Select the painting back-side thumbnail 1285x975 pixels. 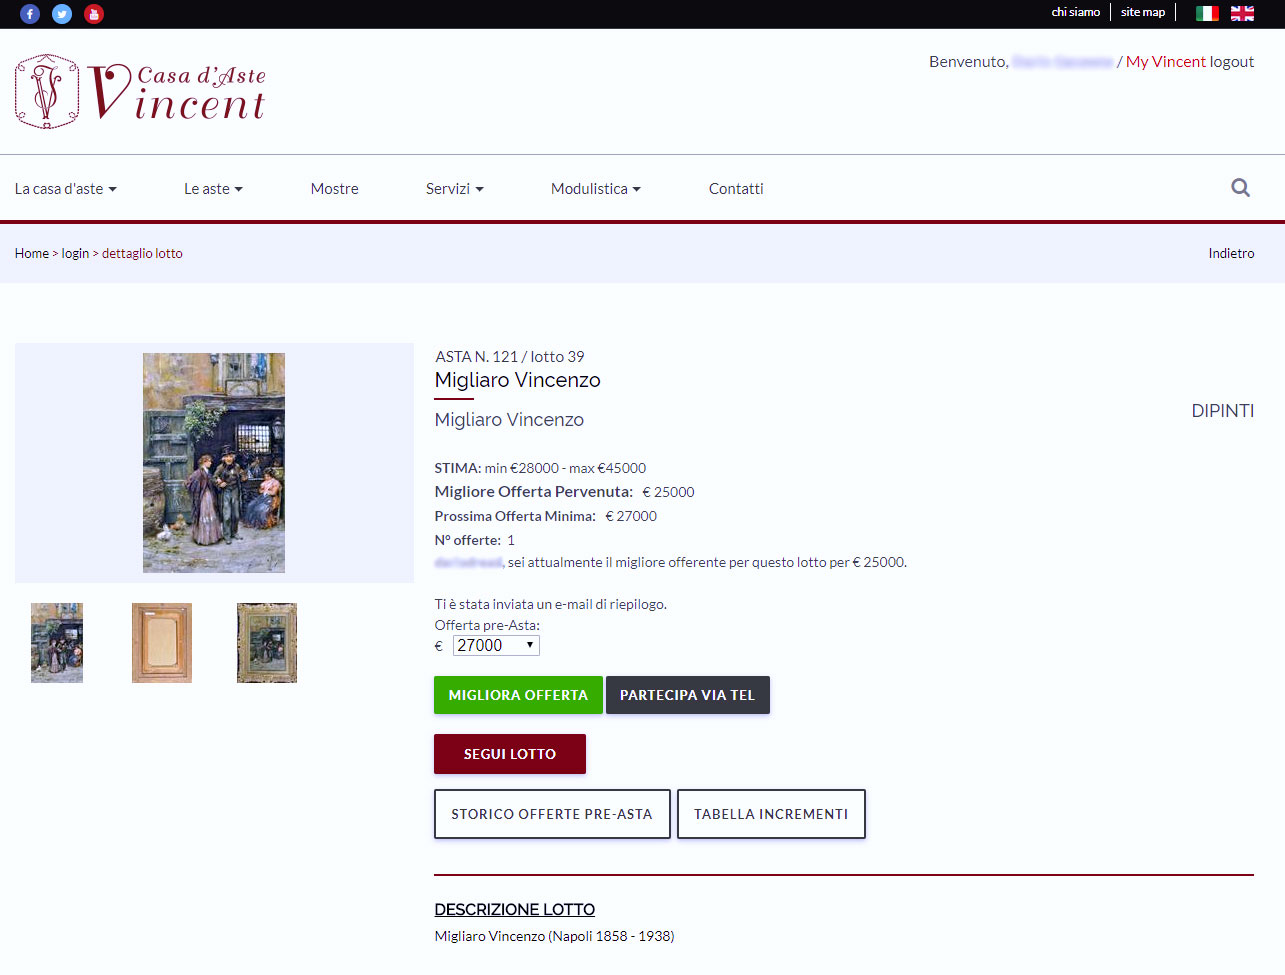pyautogui.click(x=162, y=643)
